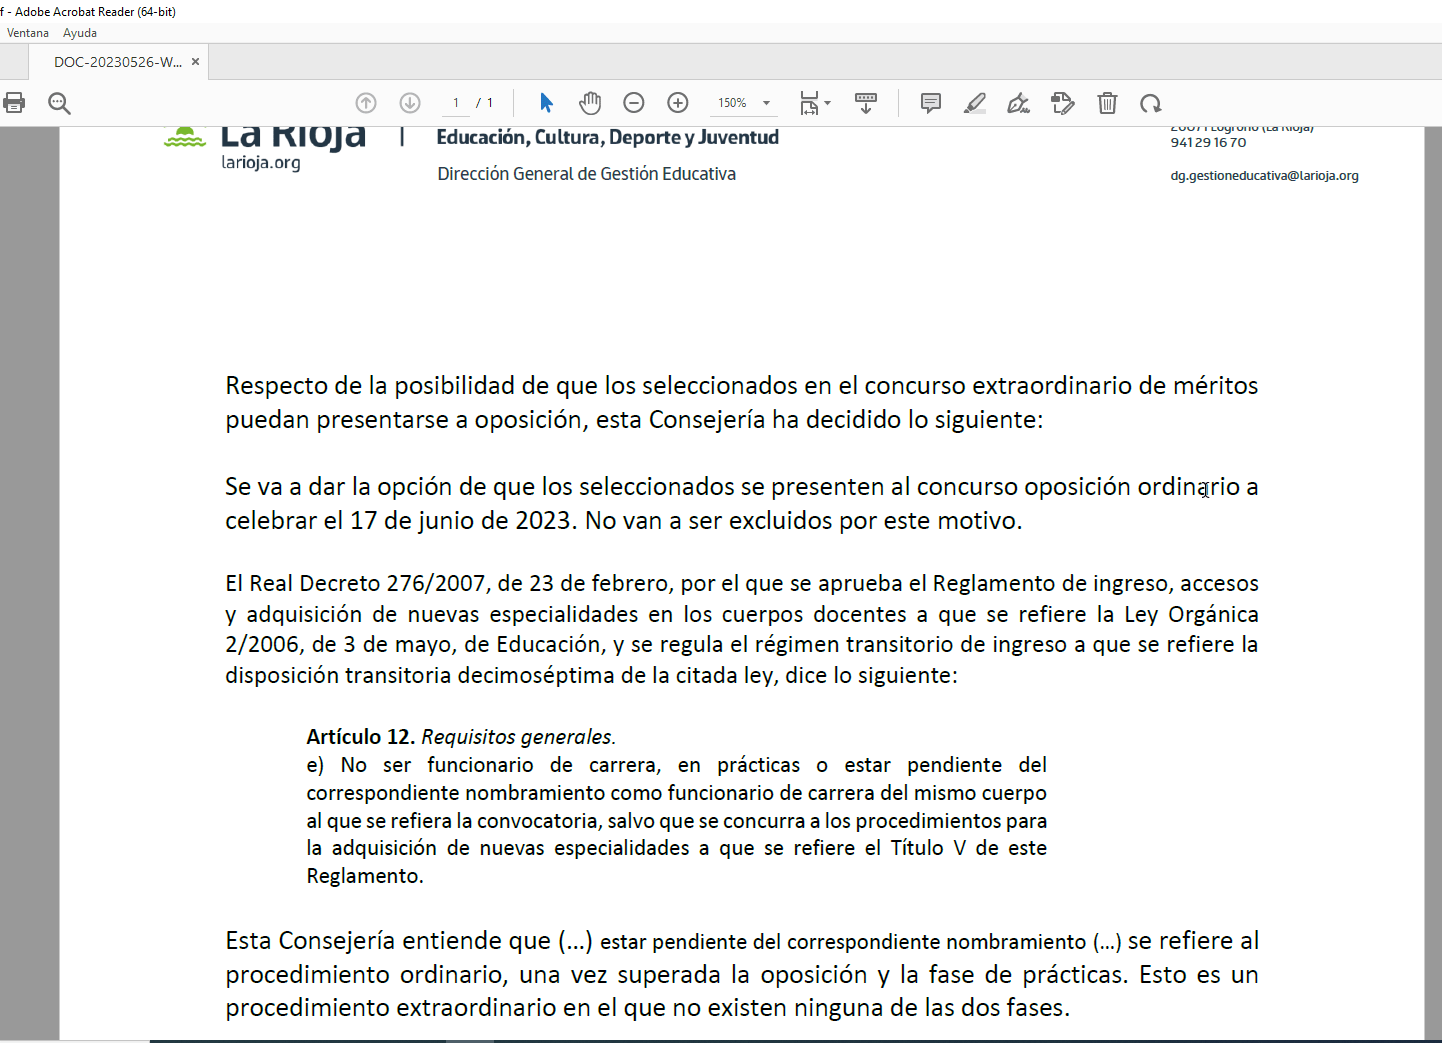The width and height of the screenshot is (1442, 1043).
Task: Activate the Hand pan tool
Action: pos(590,103)
